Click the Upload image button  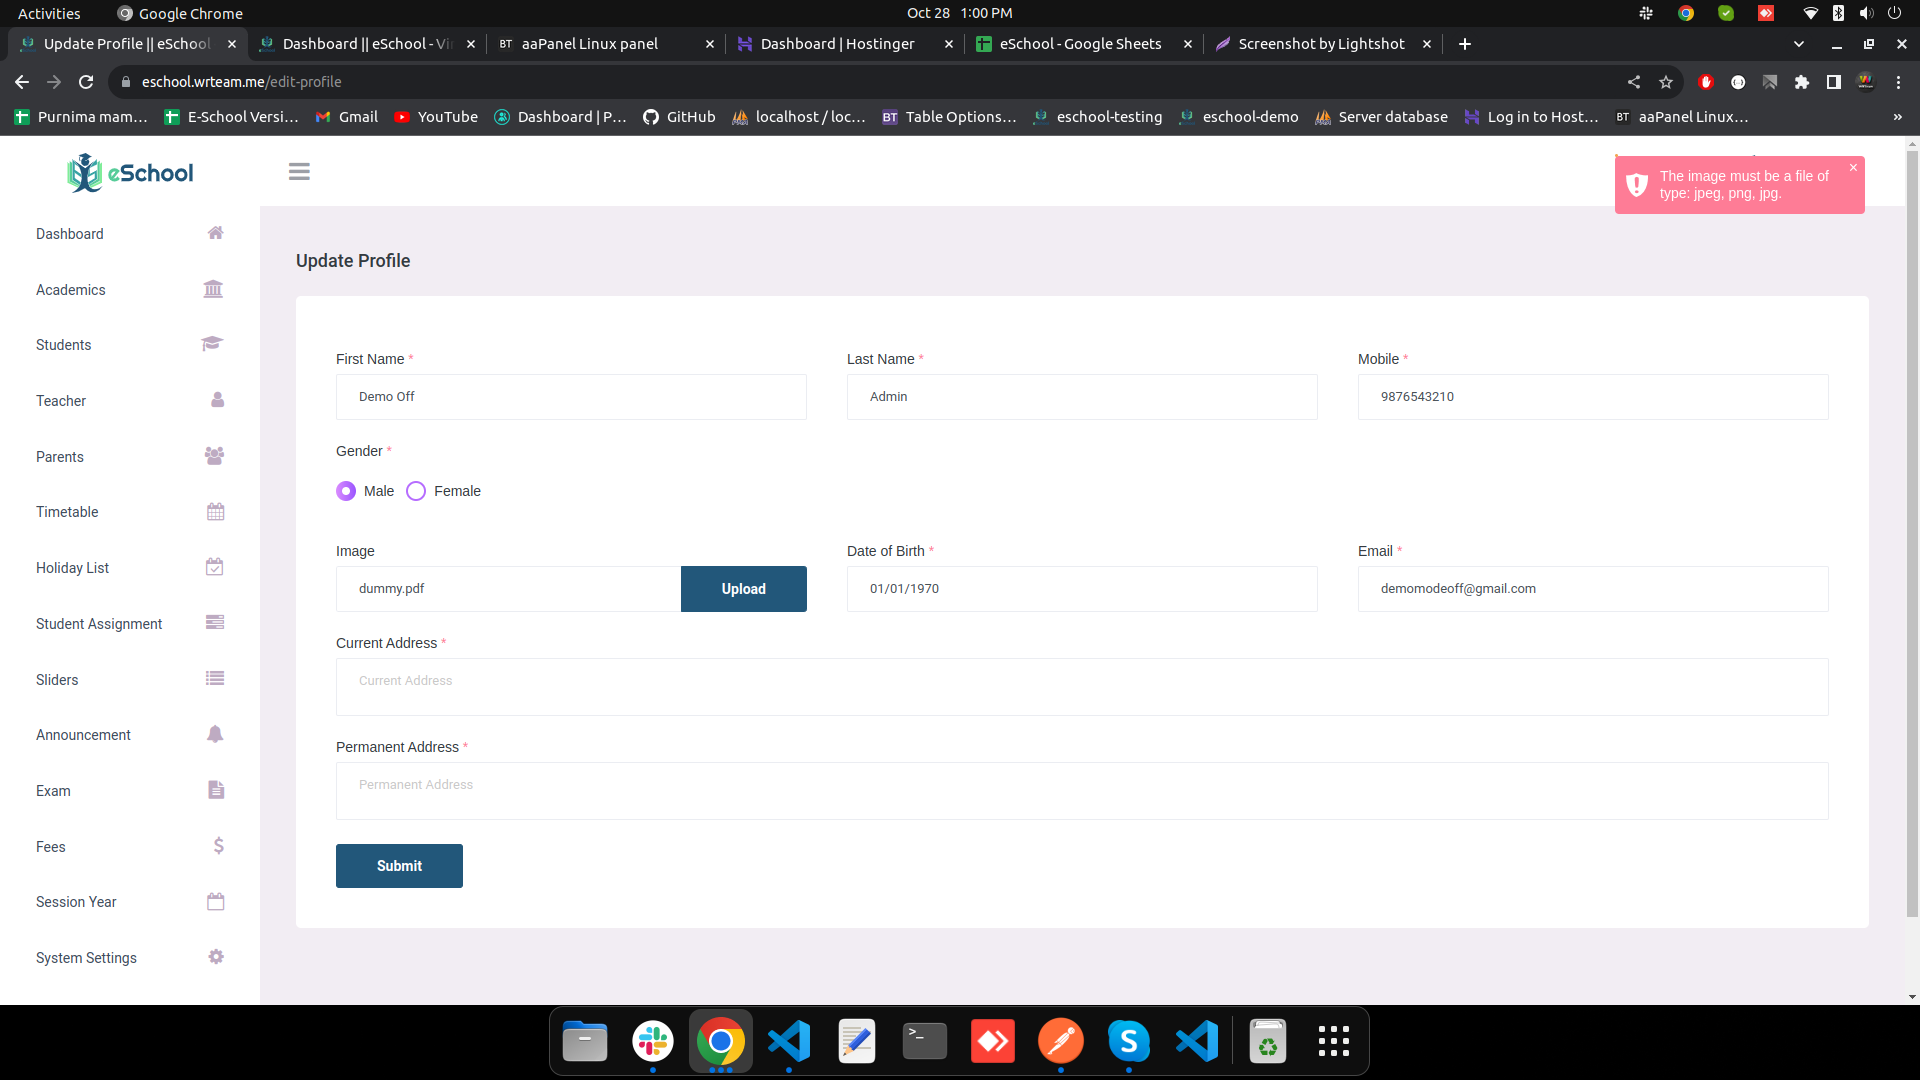pyautogui.click(x=743, y=589)
